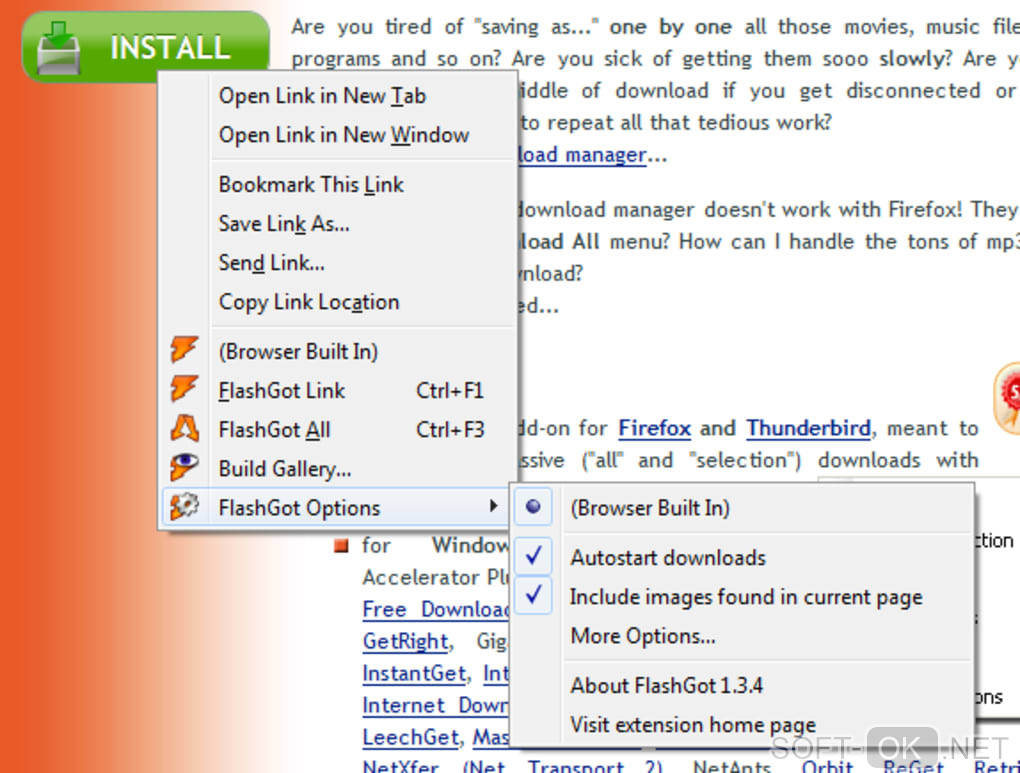
Task: Select Save Link As menu entry
Action: point(284,224)
